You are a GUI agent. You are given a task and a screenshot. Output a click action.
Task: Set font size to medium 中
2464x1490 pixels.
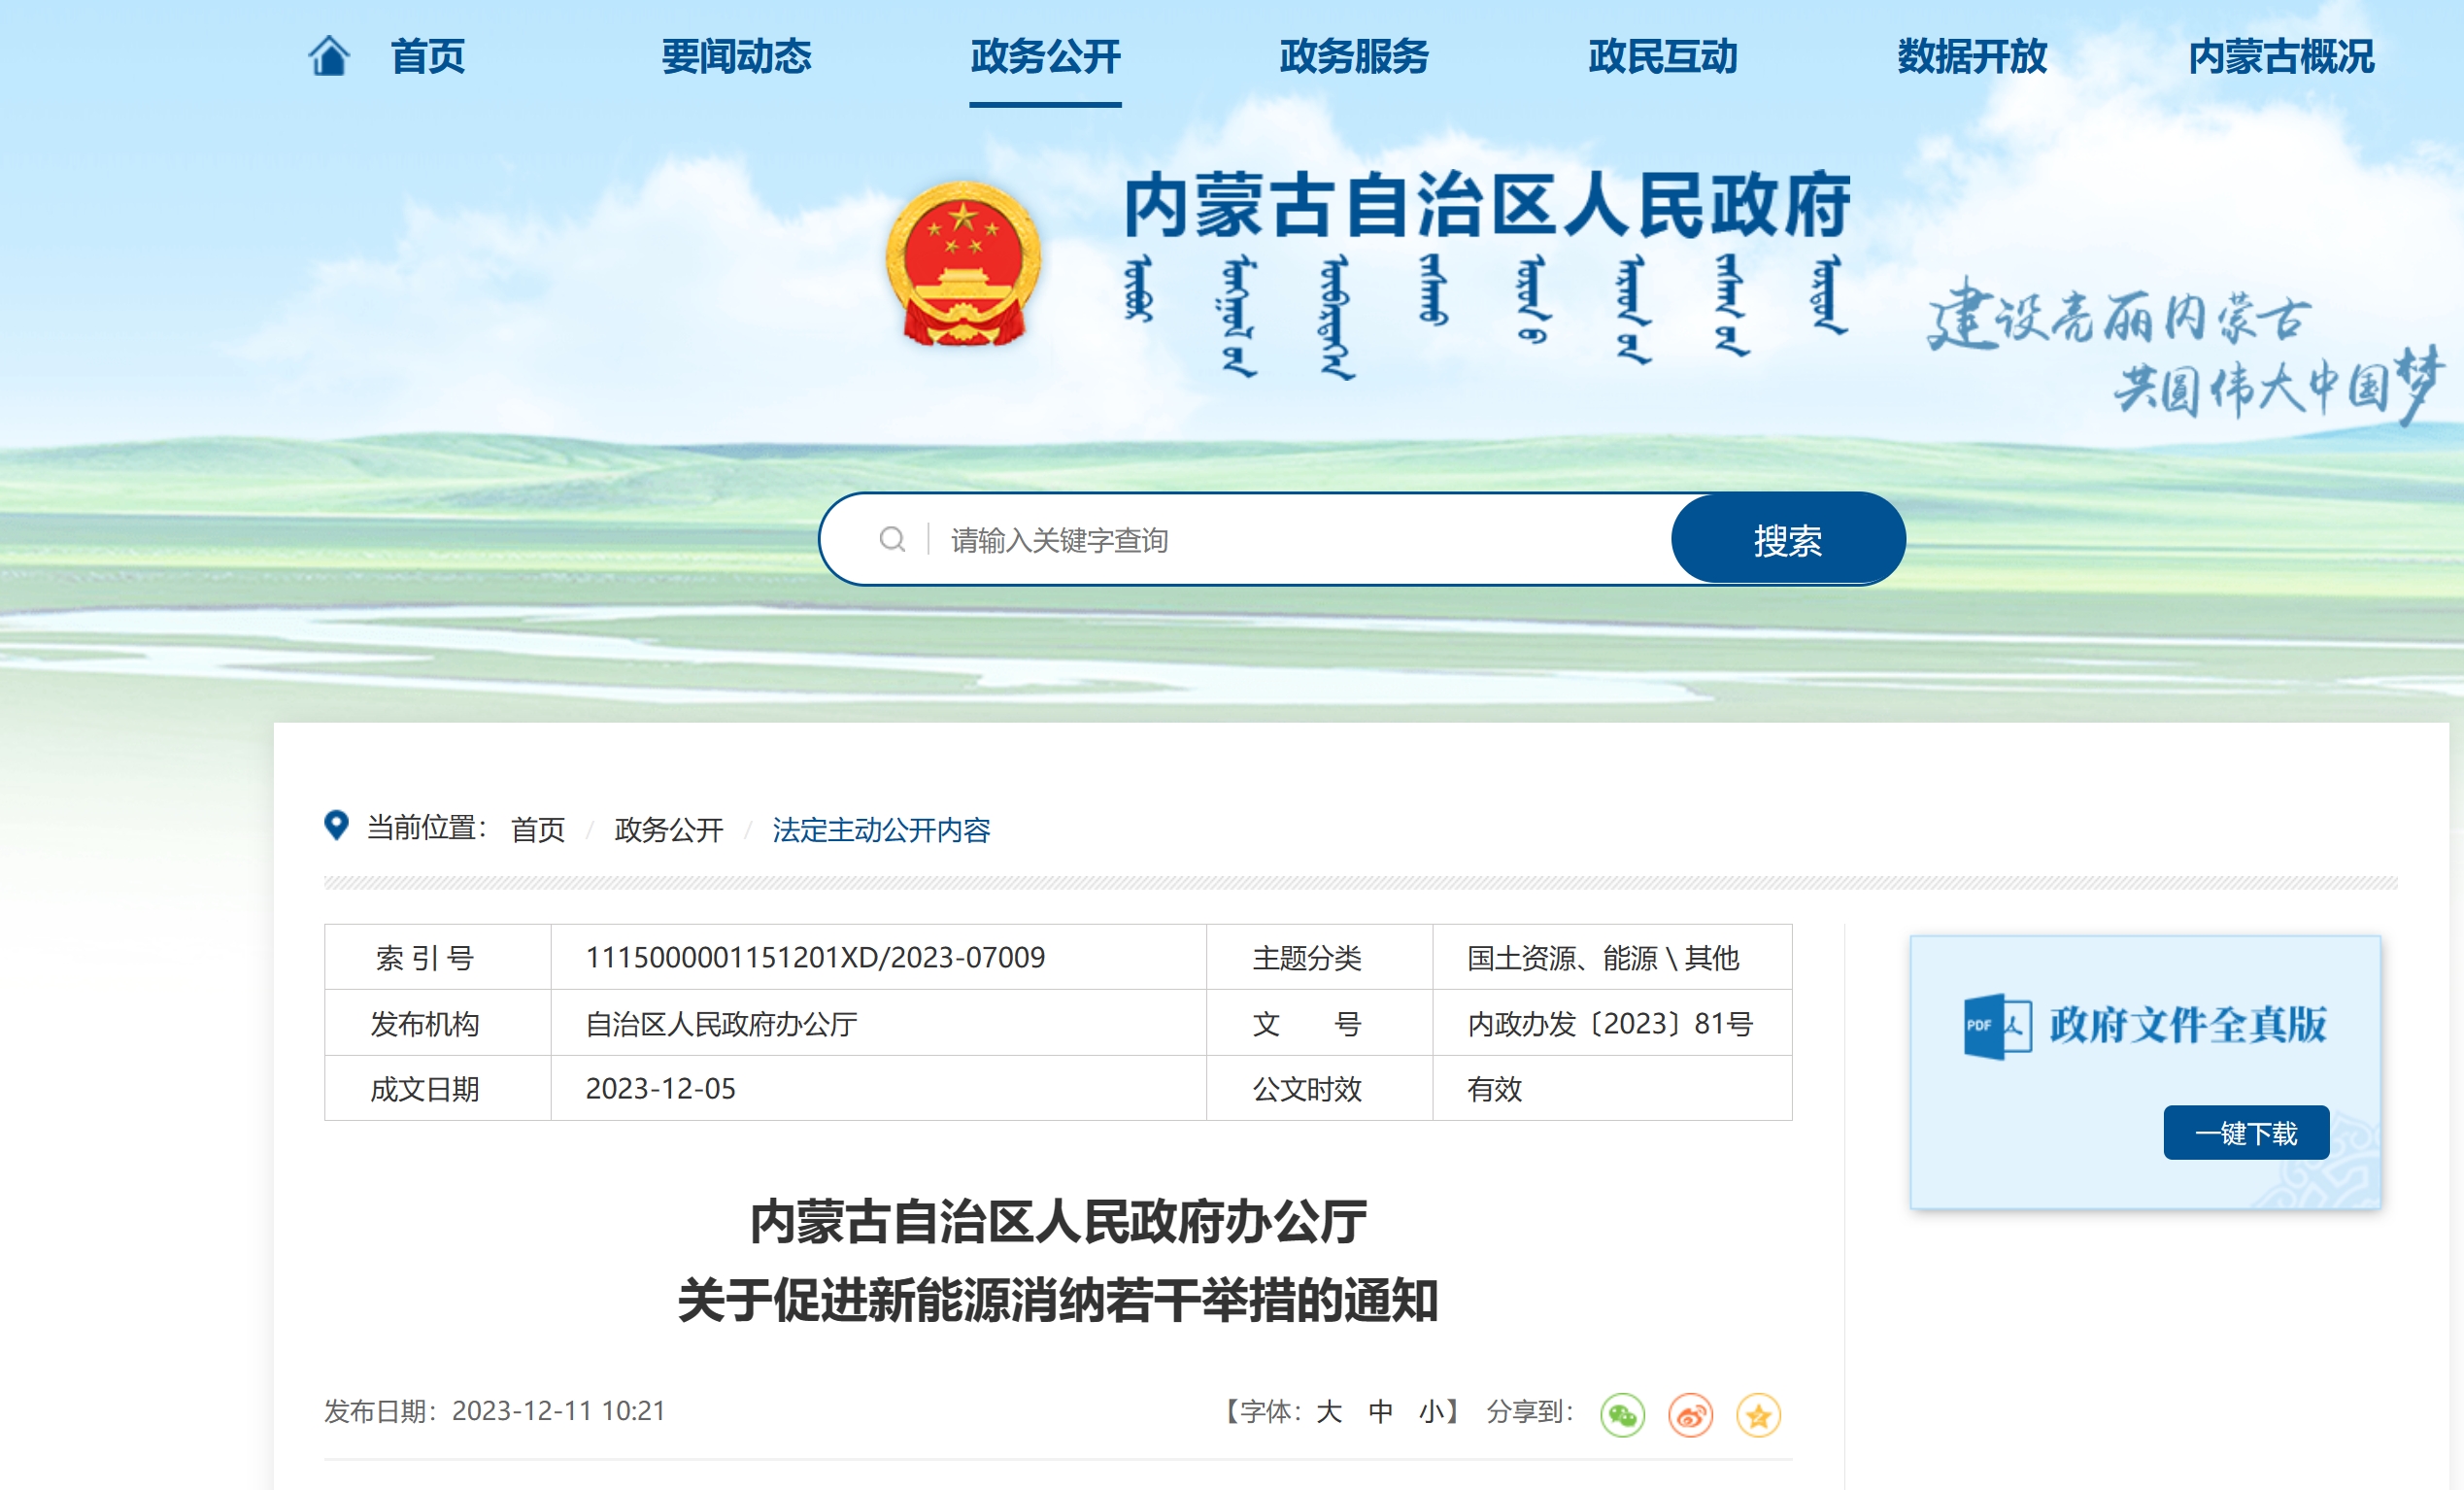[1380, 1411]
